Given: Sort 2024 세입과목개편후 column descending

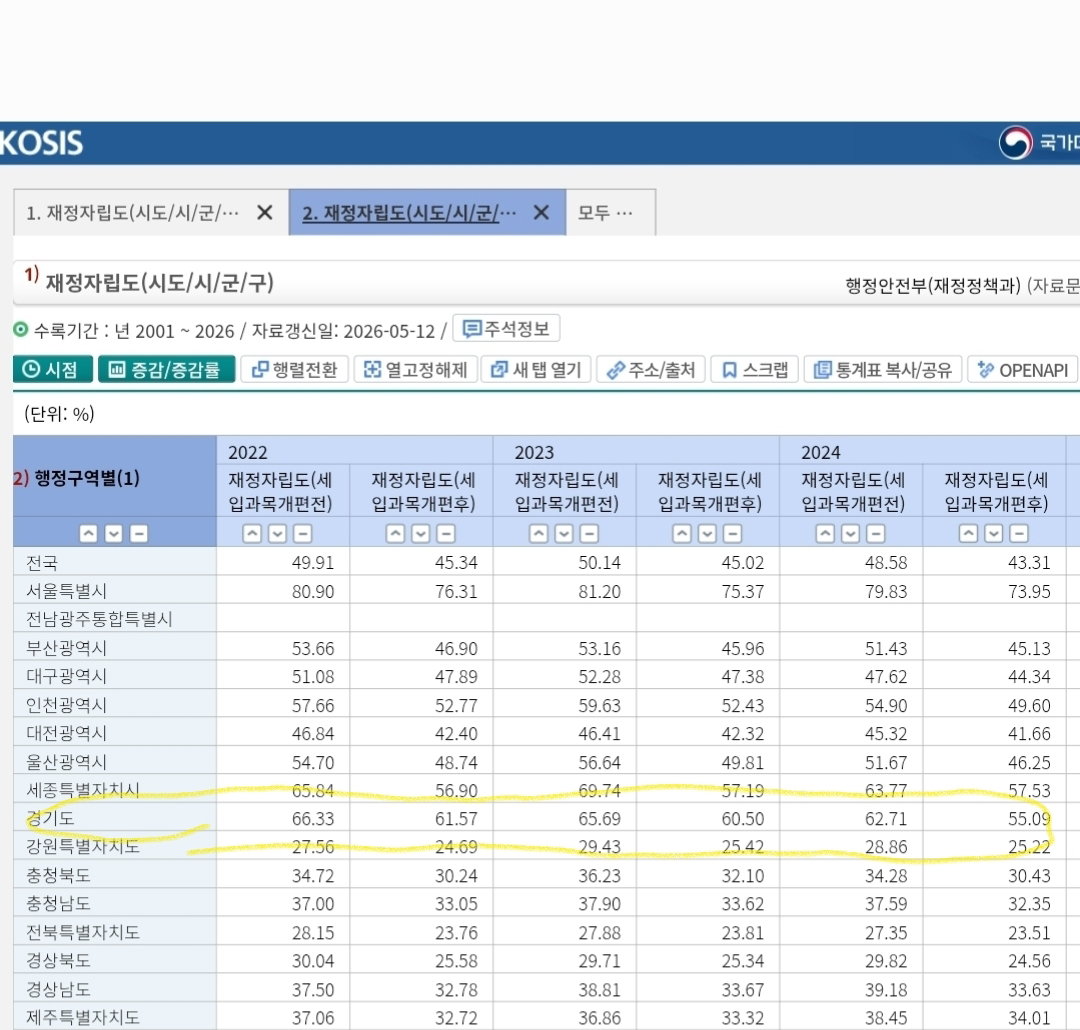Looking at the screenshot, I should coord(994,533).
